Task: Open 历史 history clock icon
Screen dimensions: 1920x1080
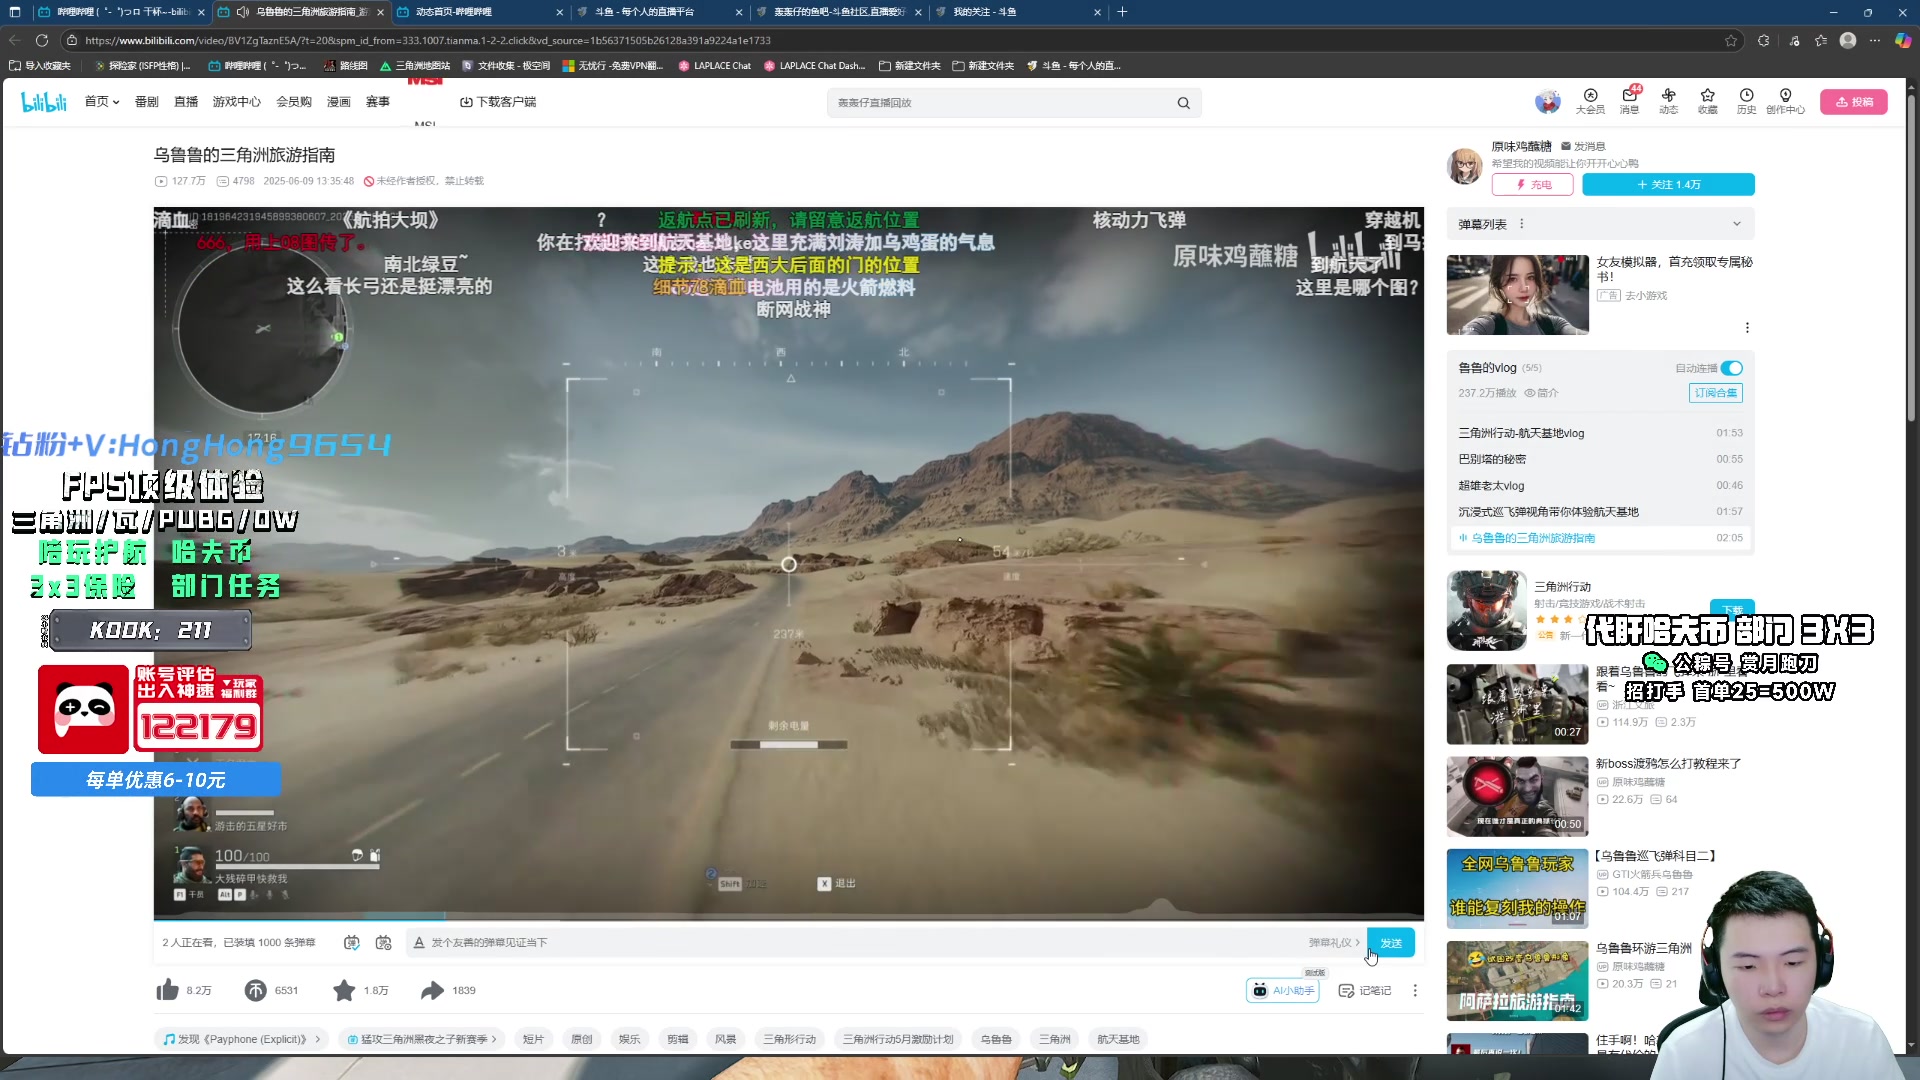Action: [x=1746, y=101]
